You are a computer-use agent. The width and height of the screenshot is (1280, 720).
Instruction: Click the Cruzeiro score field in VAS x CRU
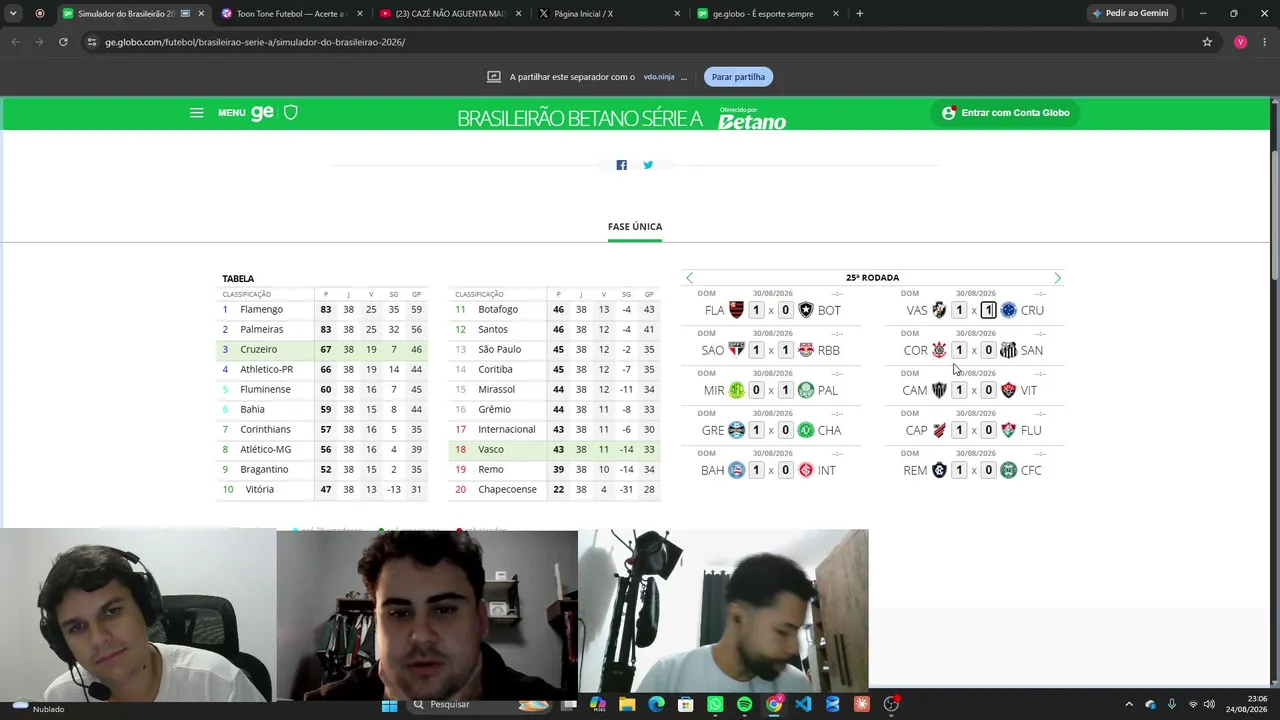(988, 310)
